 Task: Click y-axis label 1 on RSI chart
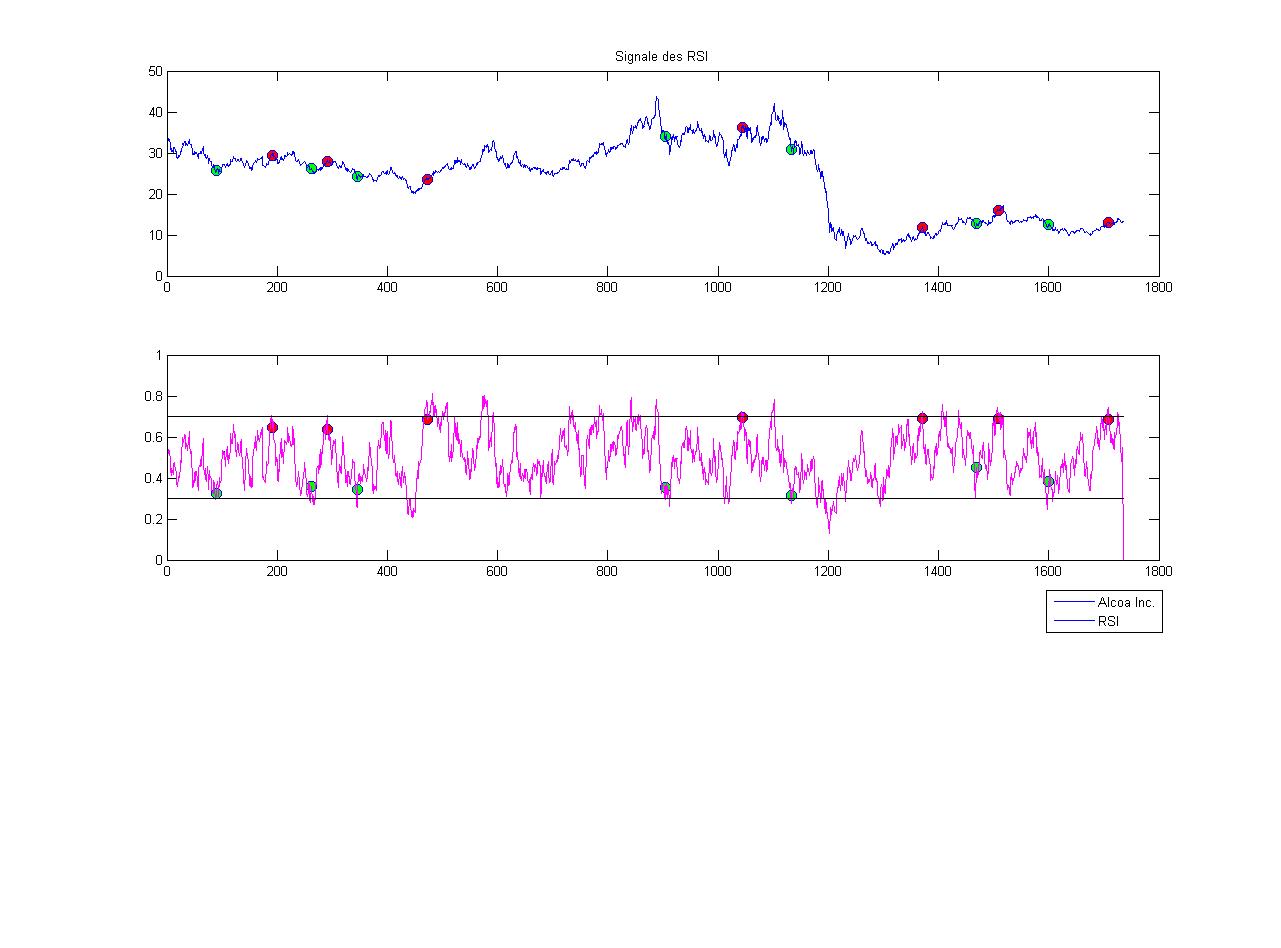click(x=157, y=355)
